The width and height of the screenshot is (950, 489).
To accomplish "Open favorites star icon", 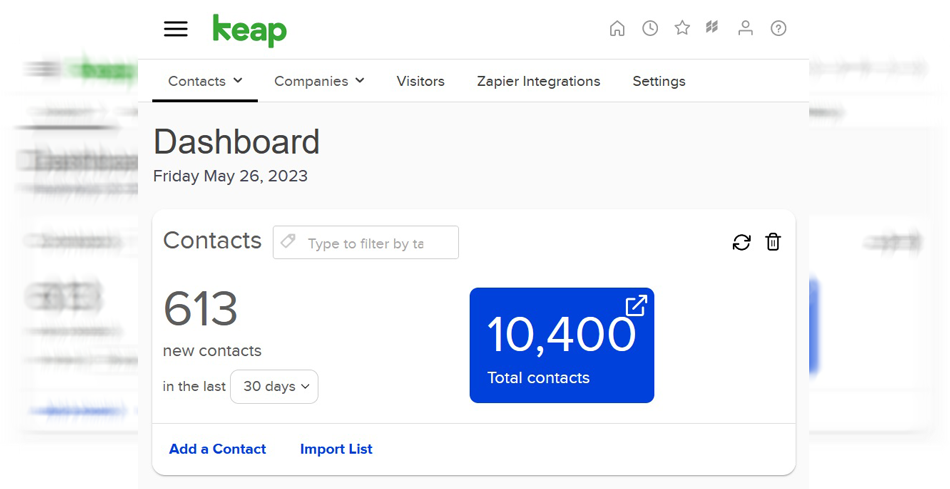I will tap(682, 28).
